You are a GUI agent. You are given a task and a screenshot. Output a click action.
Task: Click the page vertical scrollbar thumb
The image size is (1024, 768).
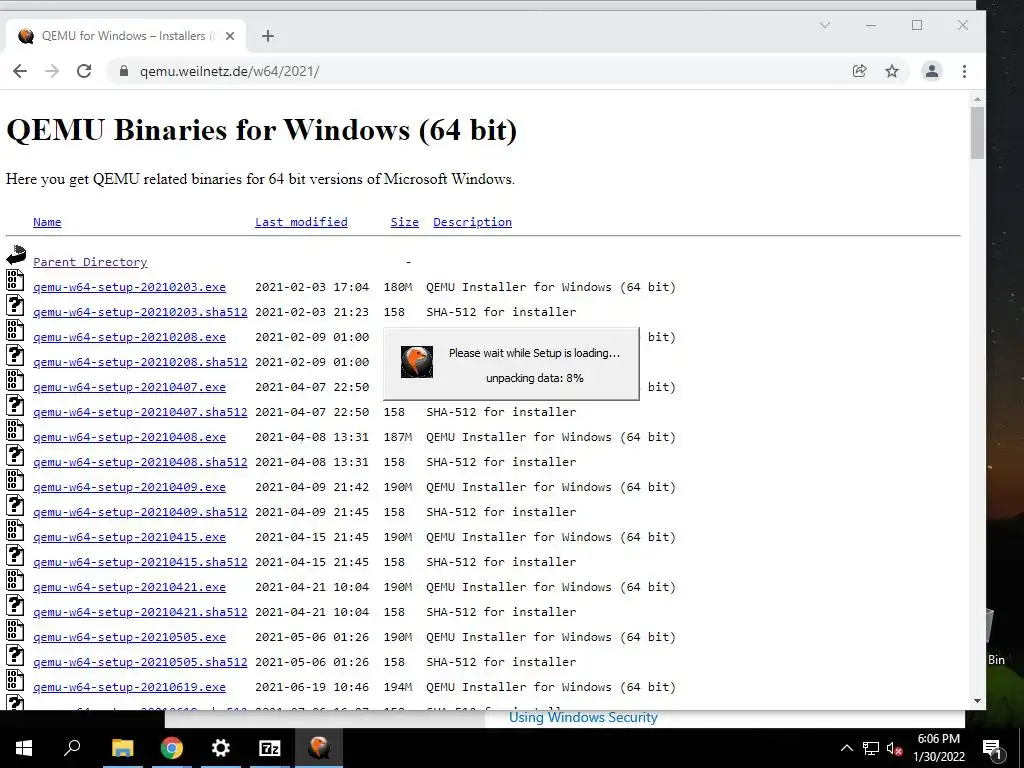click(977, 133)
